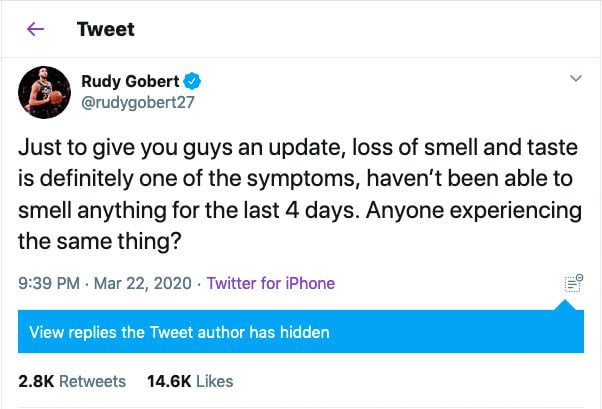Open the Rudy Gobert display name
Viewport: 602px width, 409px height.
point(130,81)
